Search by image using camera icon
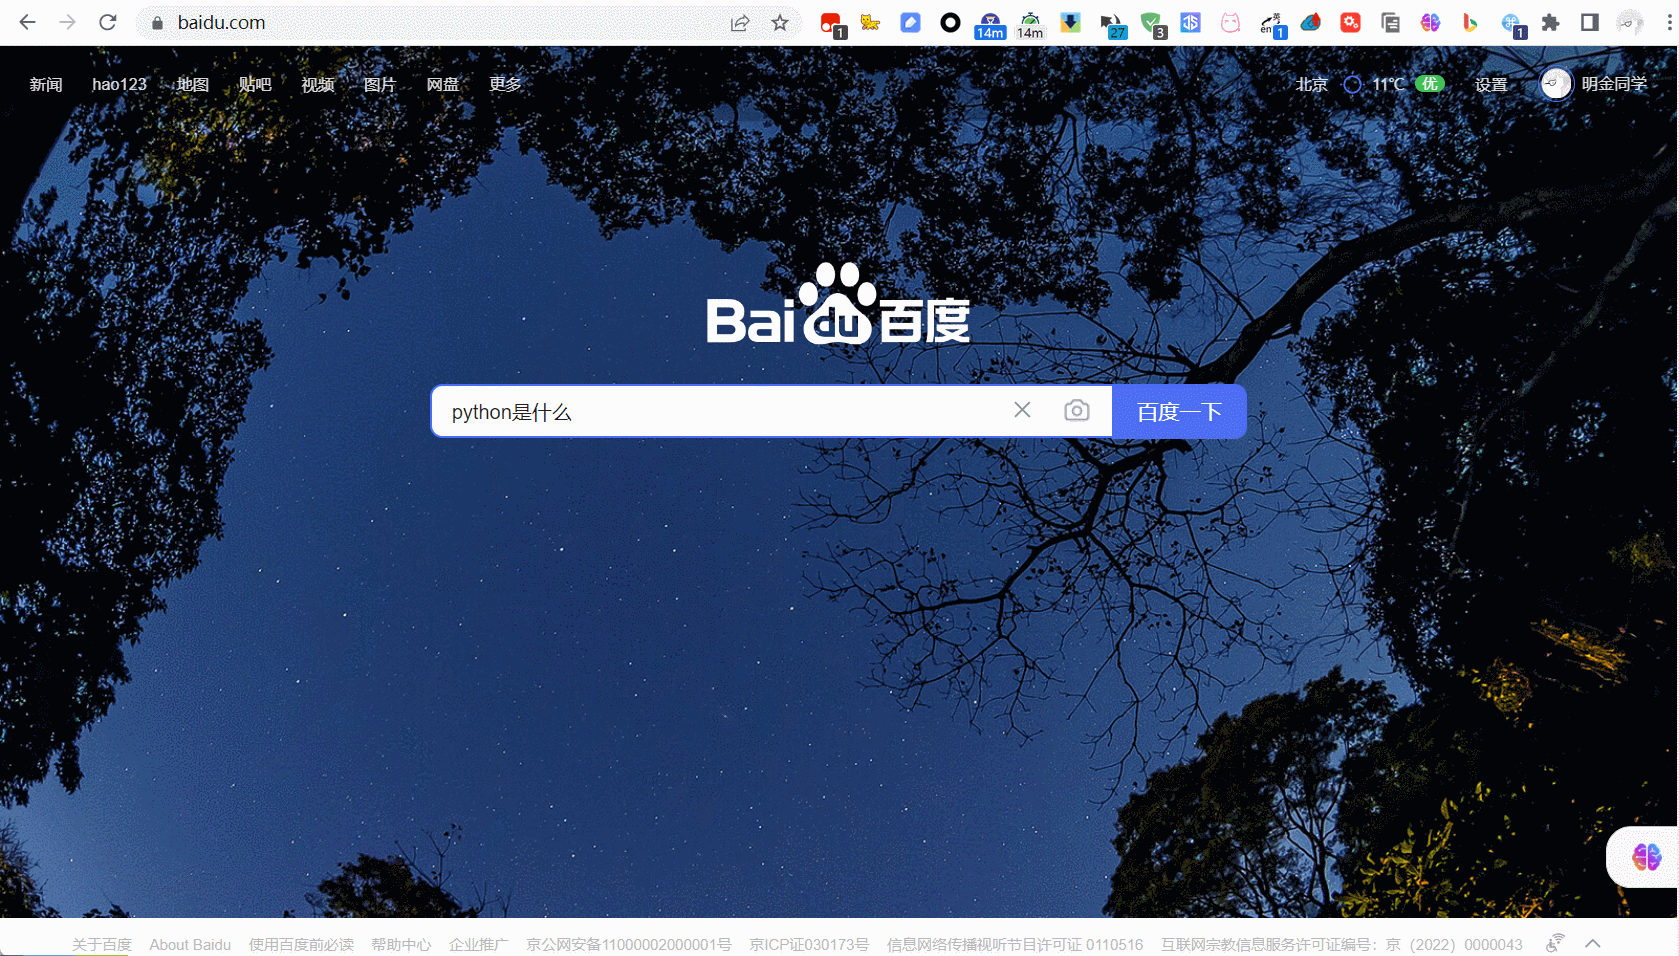 point(1077,410)
